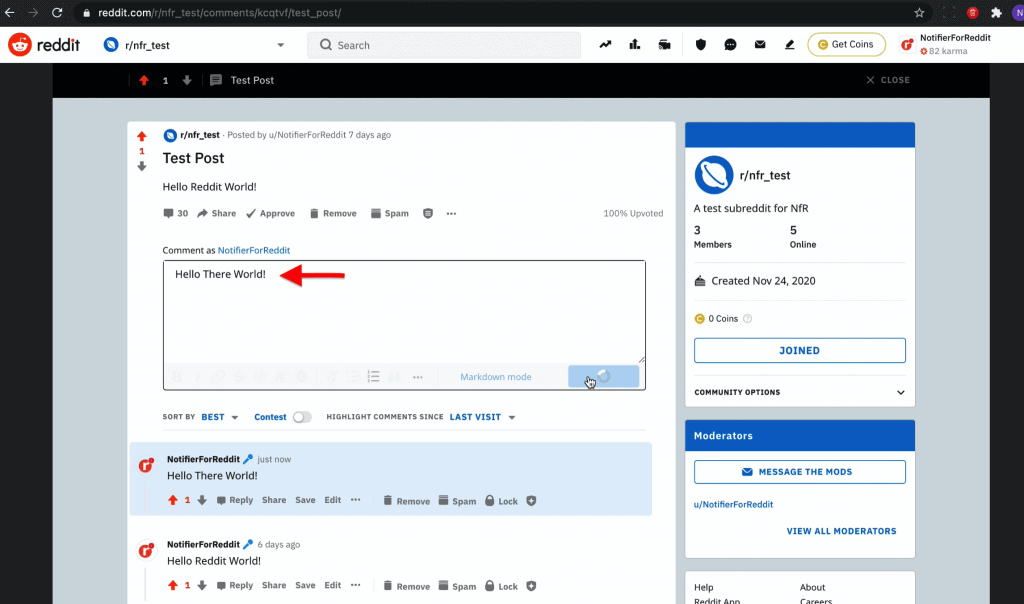Downvote the post beside the Test Post title
The width and height of the screenshot is (1024, 604).
pos(142,166)
